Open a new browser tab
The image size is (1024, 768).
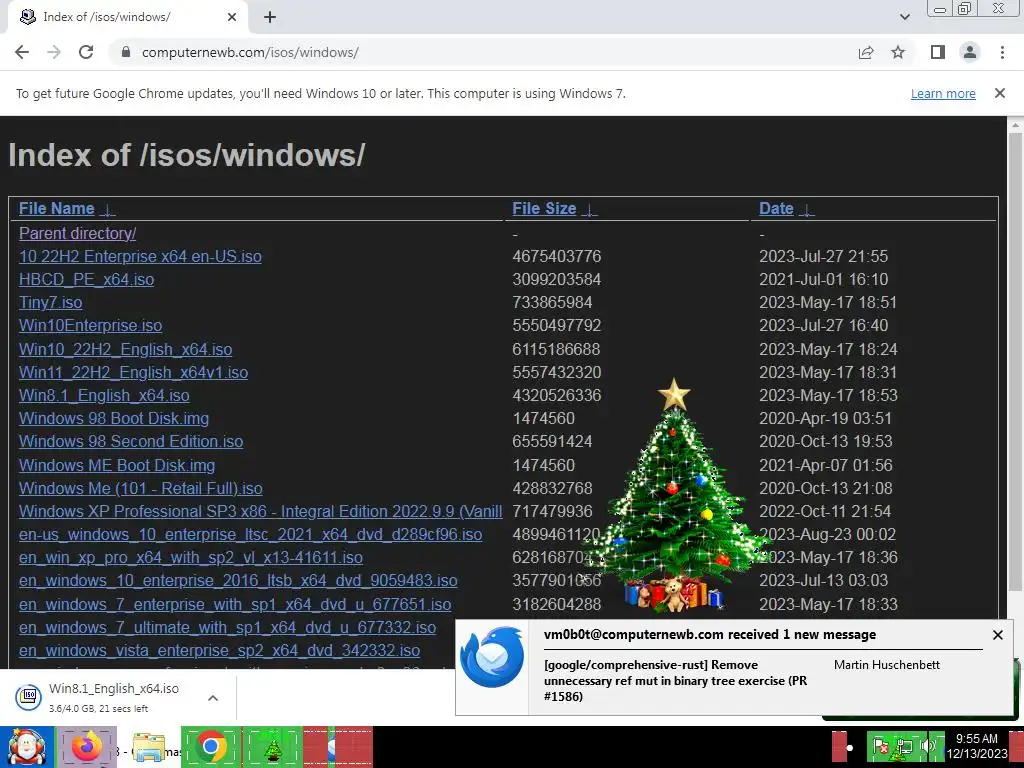[270, 18]
